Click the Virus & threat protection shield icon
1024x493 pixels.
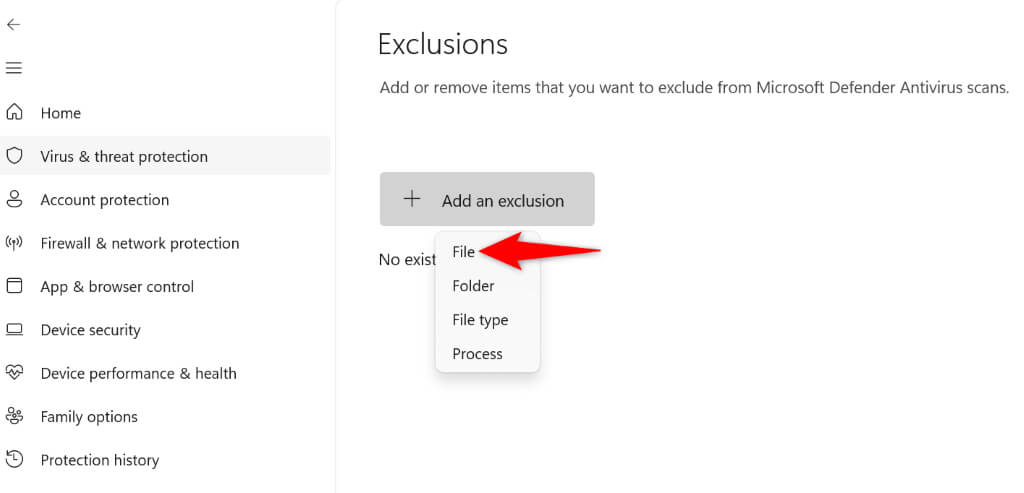coord(14,156)
